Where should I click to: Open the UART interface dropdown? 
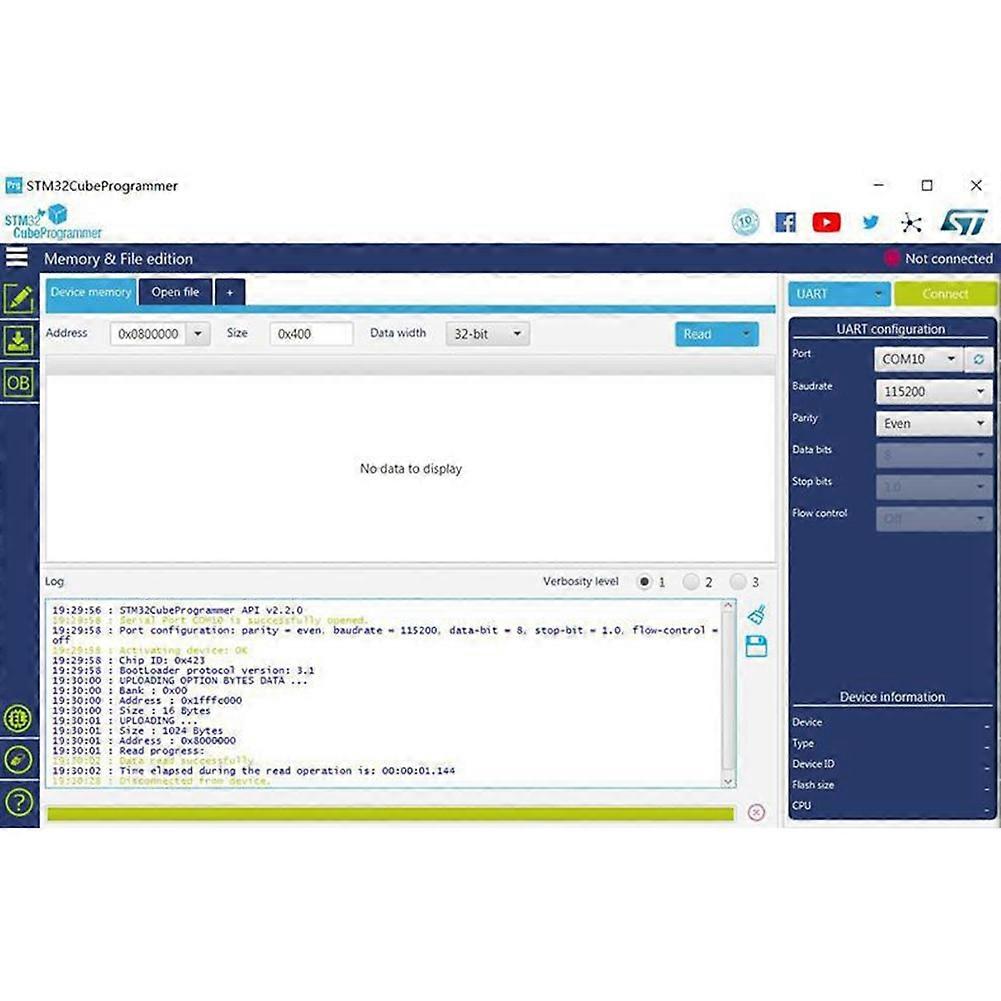point(839,294)
